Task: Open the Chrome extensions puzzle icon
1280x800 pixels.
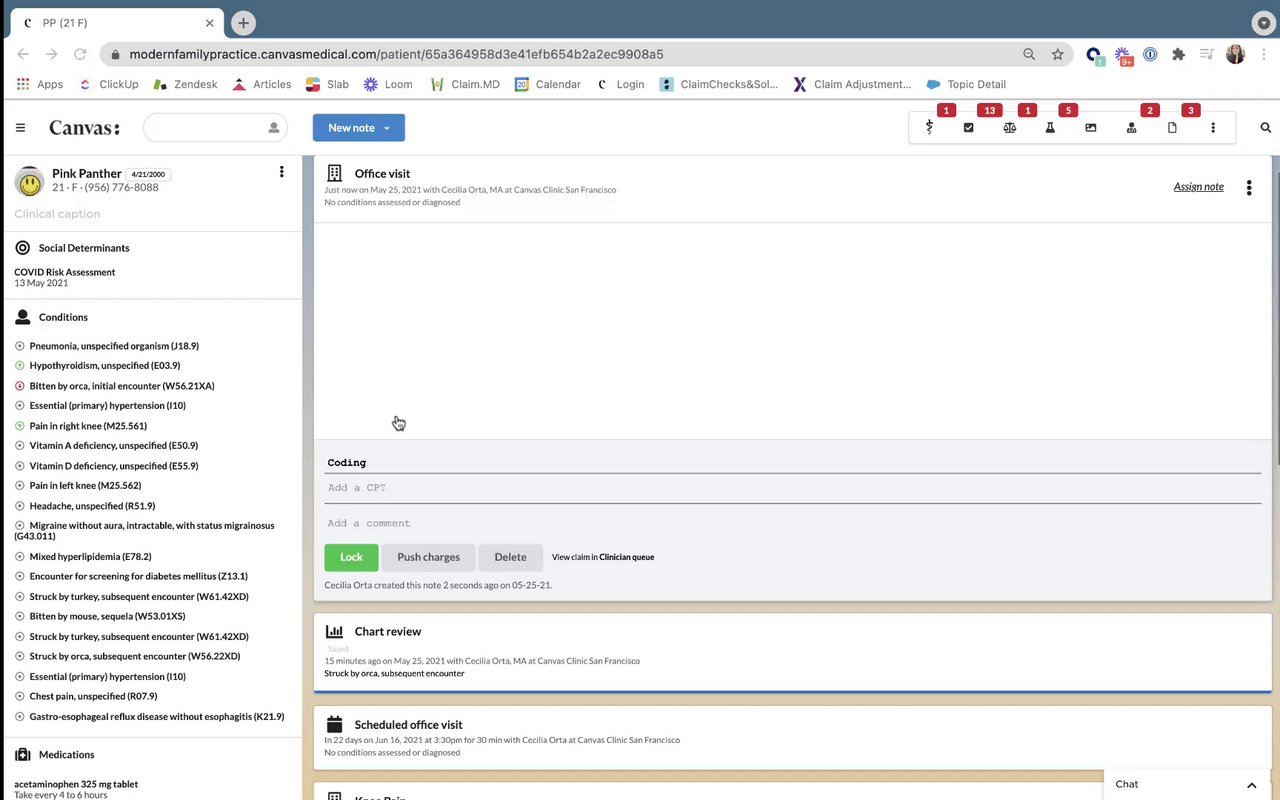Action: pyautogui.click(x=1178, y=54)
